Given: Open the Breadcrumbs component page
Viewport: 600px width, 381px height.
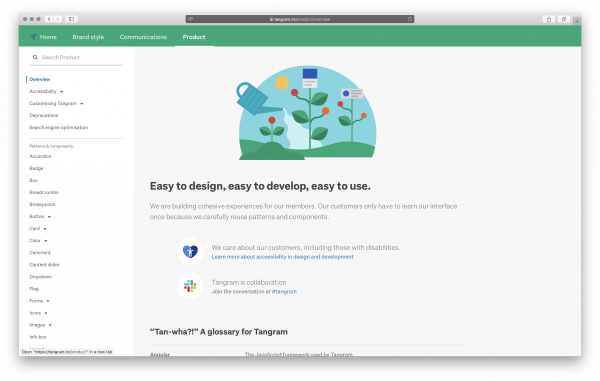Looking at the screenshot, I should [x=44, y=192].
